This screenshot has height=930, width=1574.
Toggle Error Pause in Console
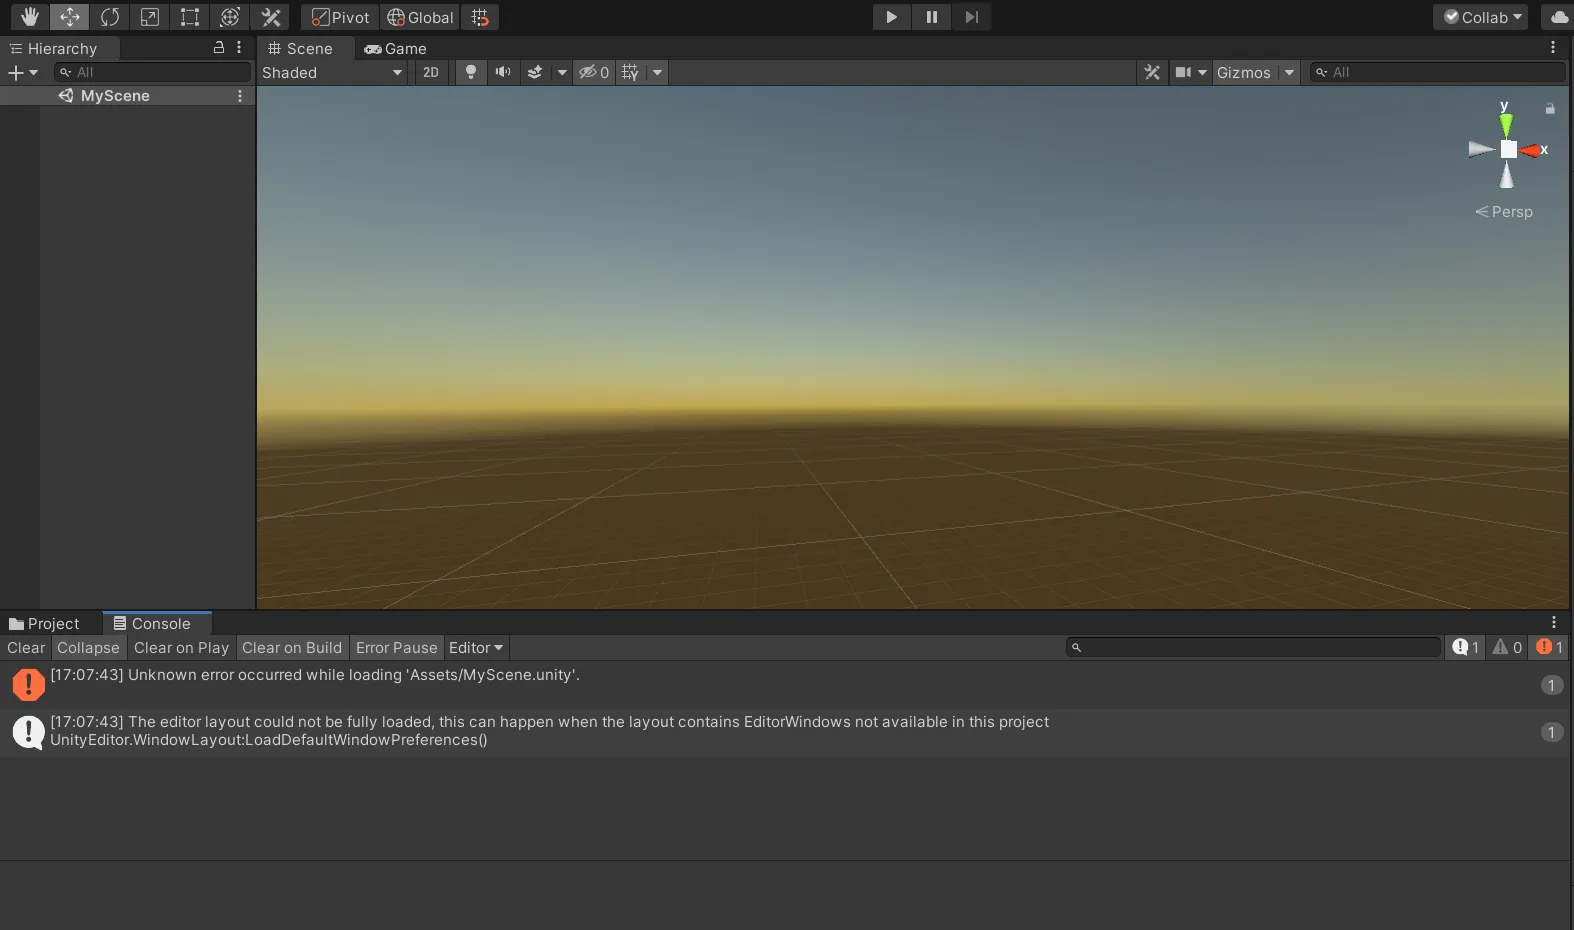(x=396, y=648)
